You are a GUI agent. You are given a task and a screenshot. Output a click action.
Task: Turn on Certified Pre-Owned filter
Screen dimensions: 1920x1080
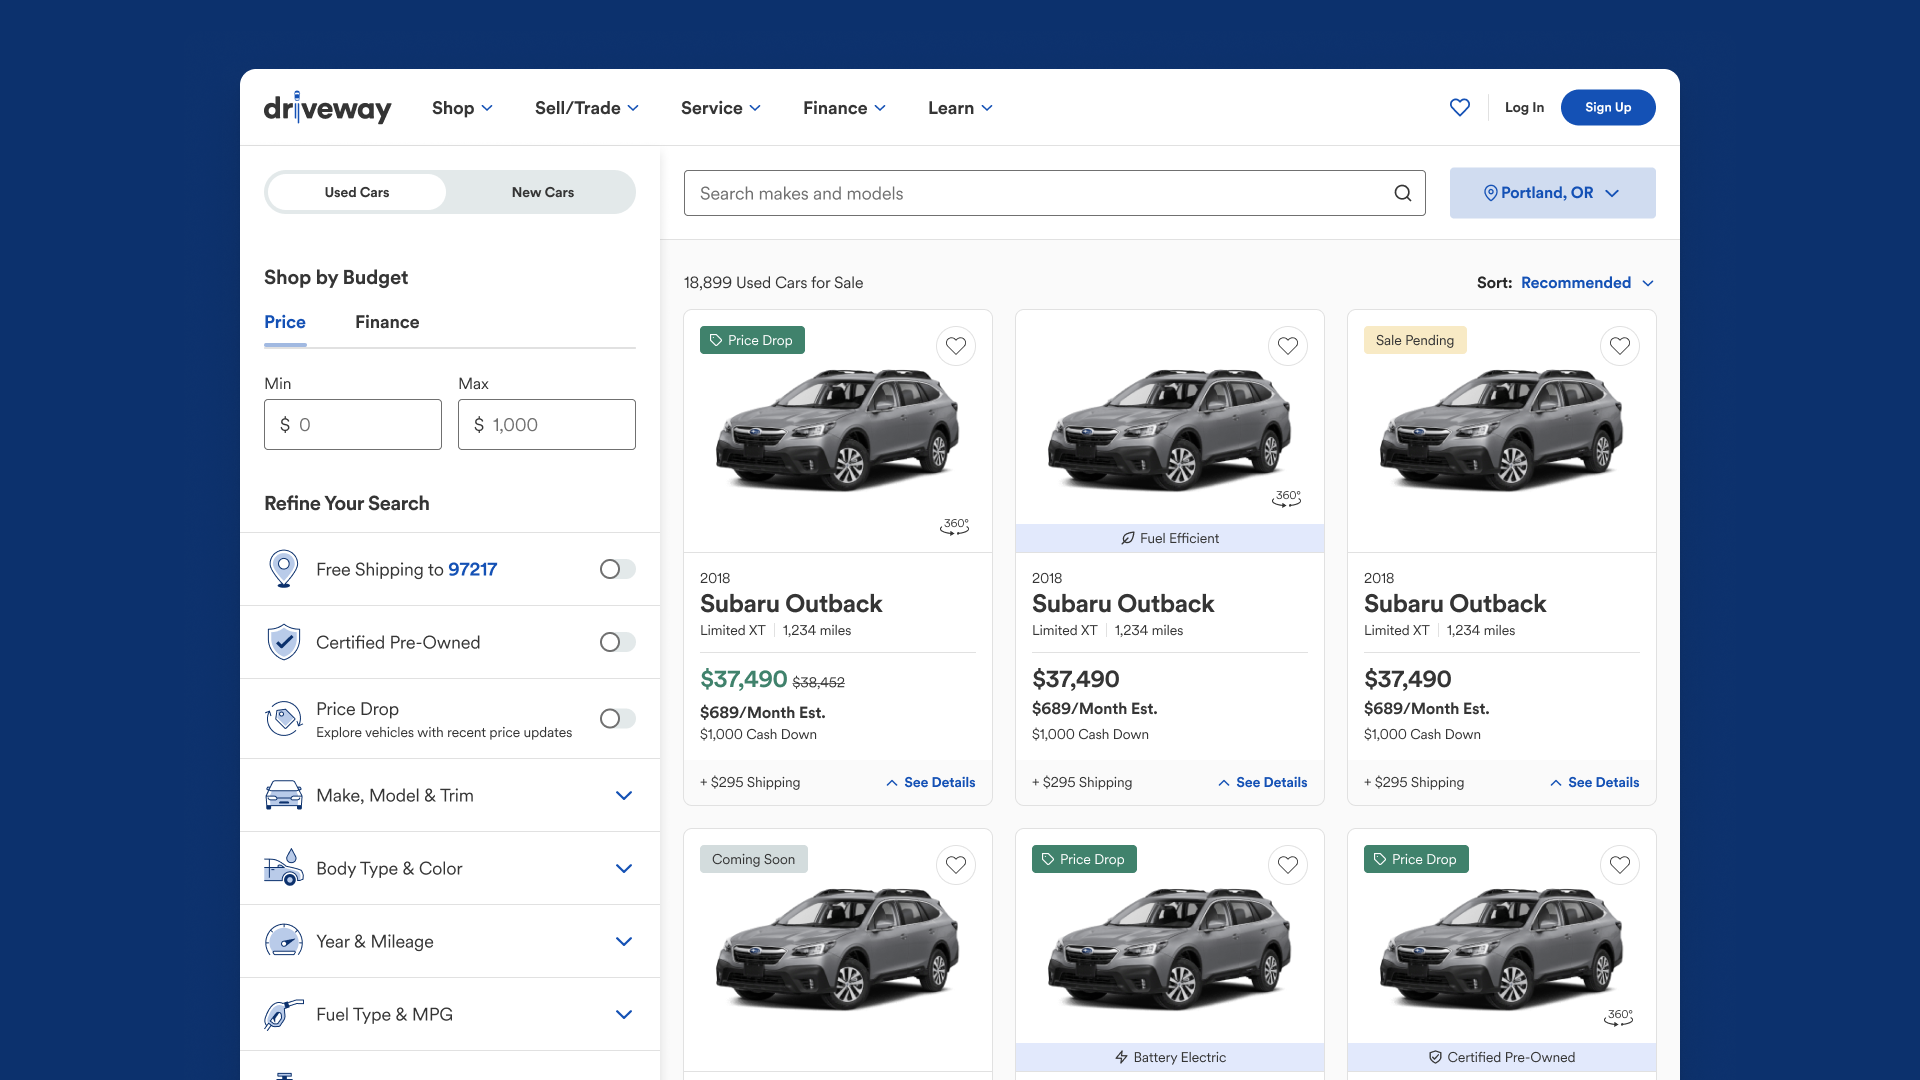617,642
